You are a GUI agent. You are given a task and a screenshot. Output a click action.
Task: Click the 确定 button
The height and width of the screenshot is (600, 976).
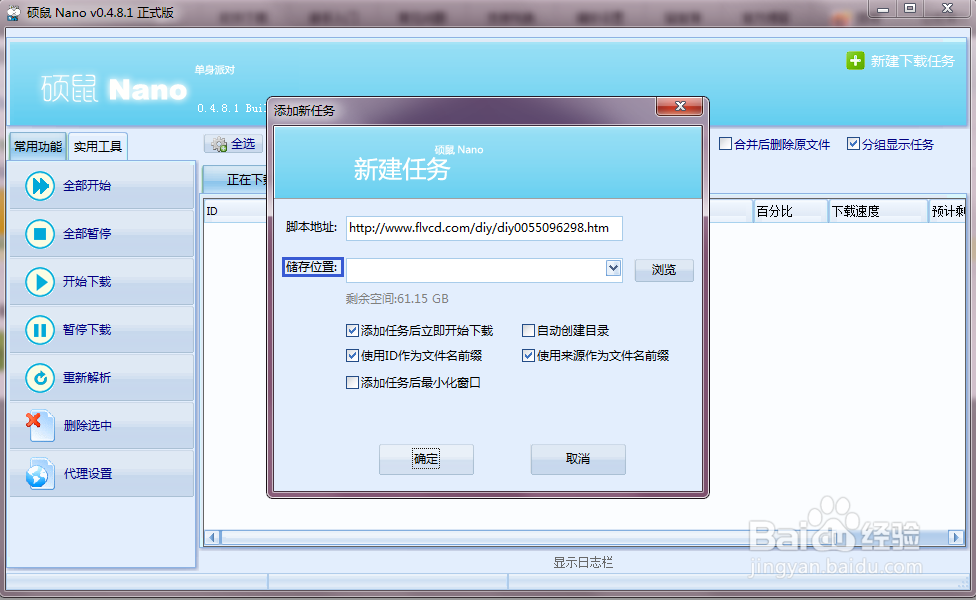[426, 459]
